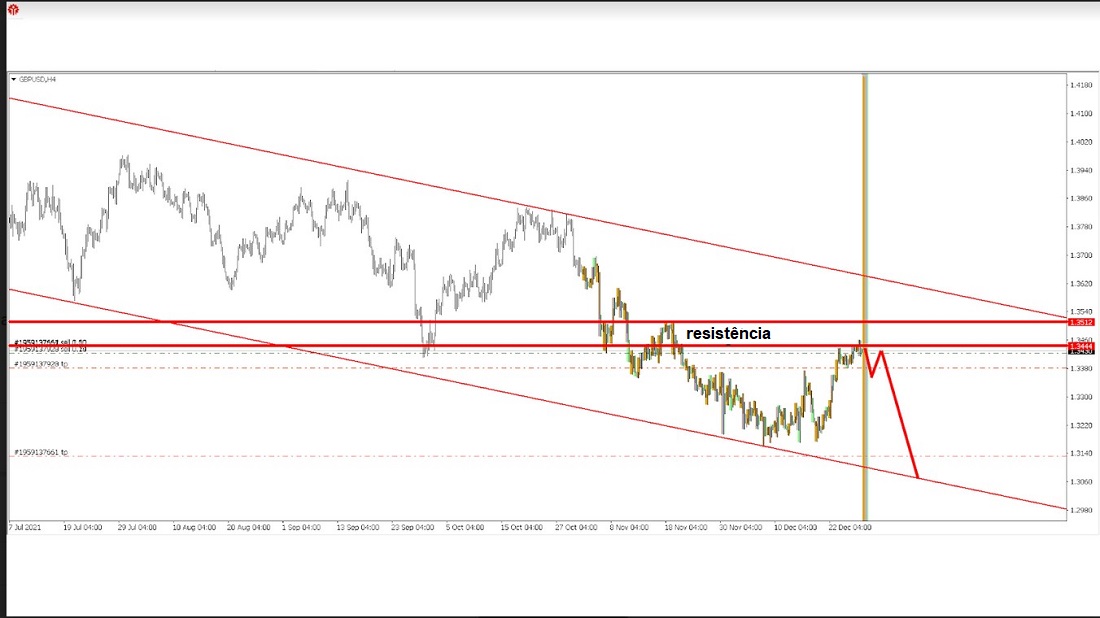Viewport: 1100px width, 618px height.
Task: Click the '1 Sep 04:00' time axis label
Action: click(x=301, y=527)
